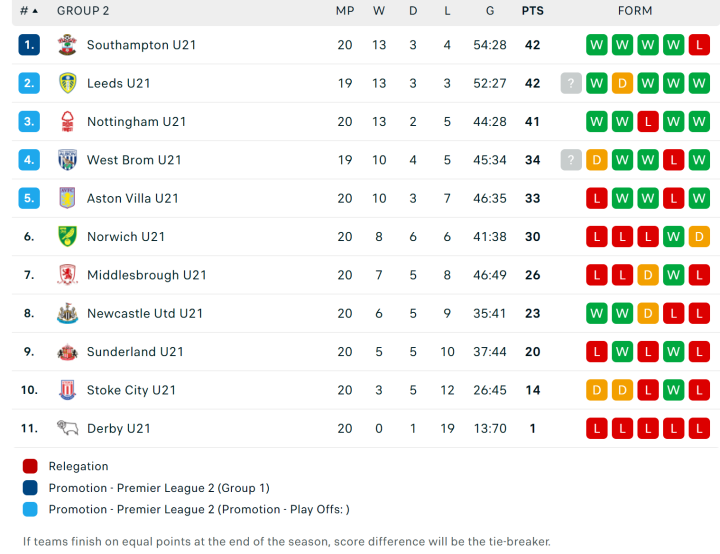Click the Southampton U21 rank 1 badge
This screenshot has height=554, width=720.
coord(29,45)
